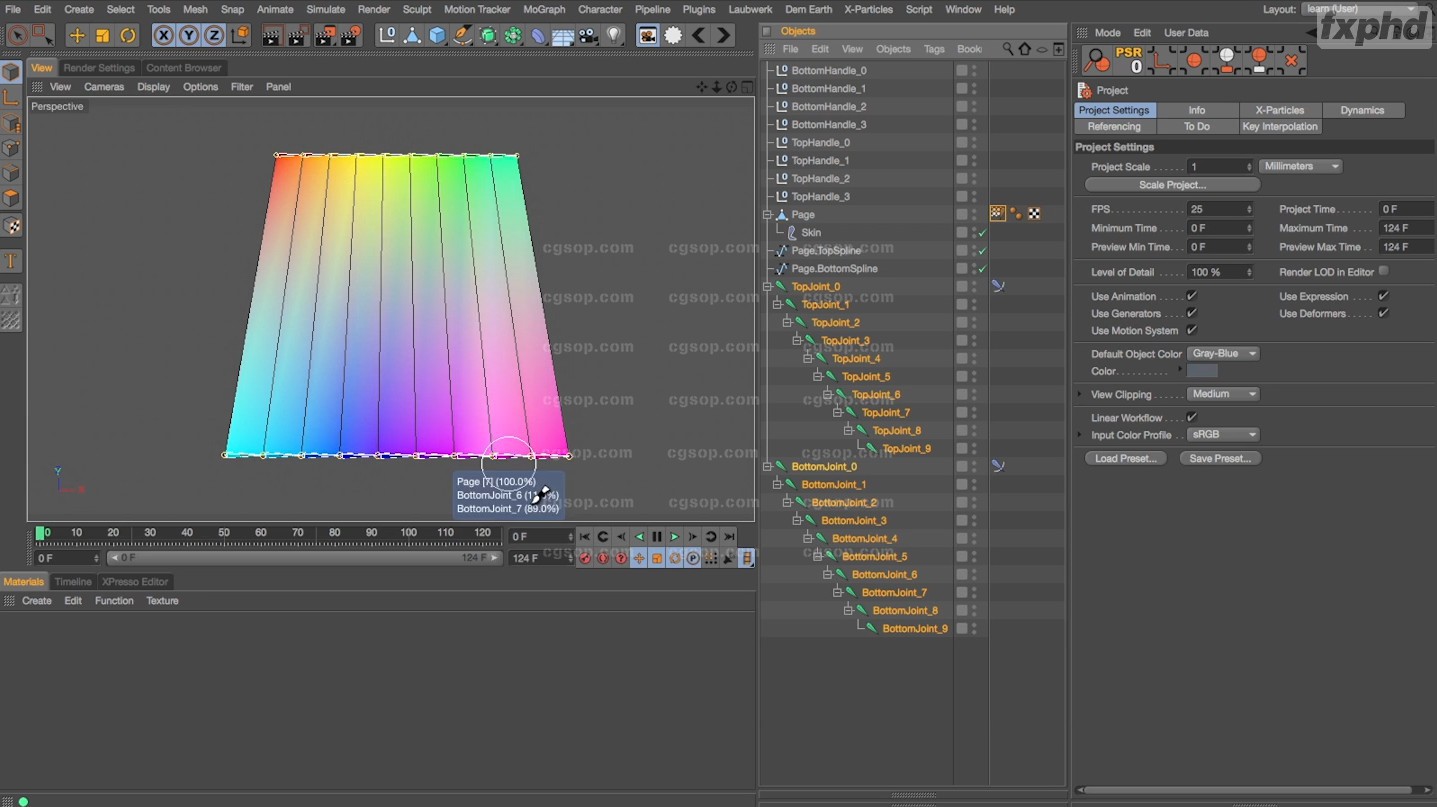Select the Rotate tool in the top toolbar
Screen dimensions: 1437x807
[x=128, y=36]
